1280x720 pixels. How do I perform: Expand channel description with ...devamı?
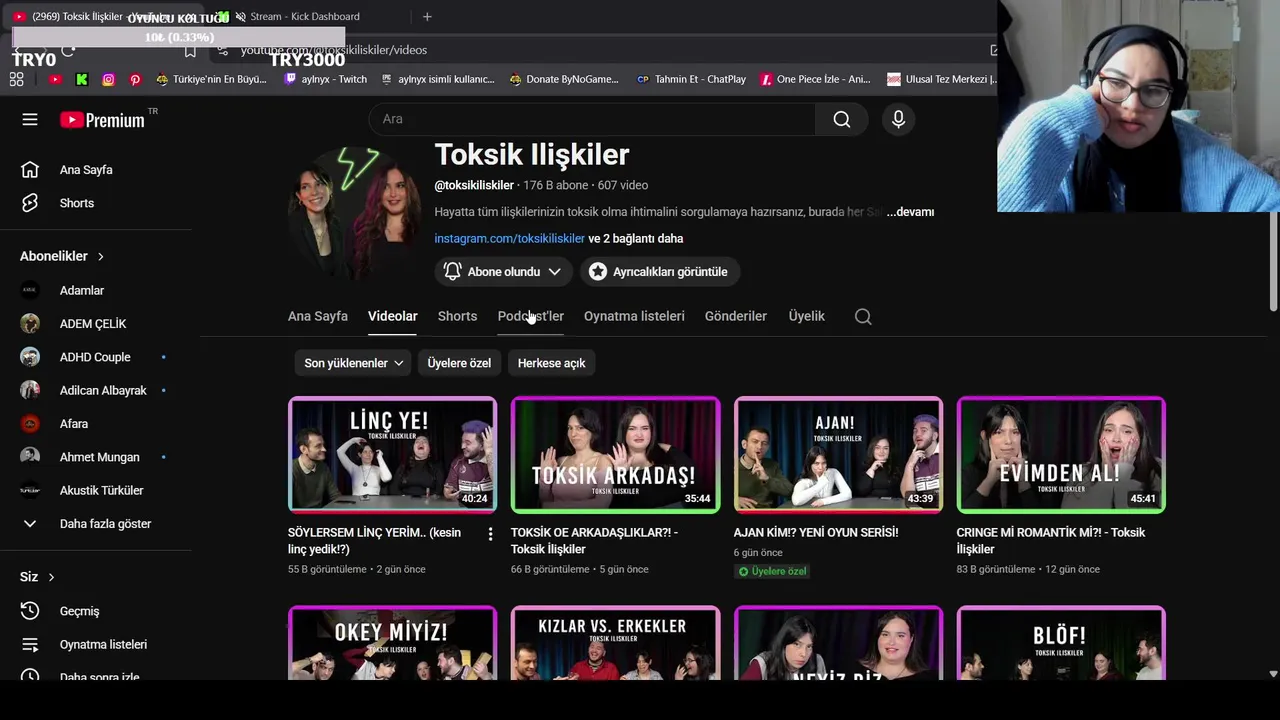coord(910,212)
